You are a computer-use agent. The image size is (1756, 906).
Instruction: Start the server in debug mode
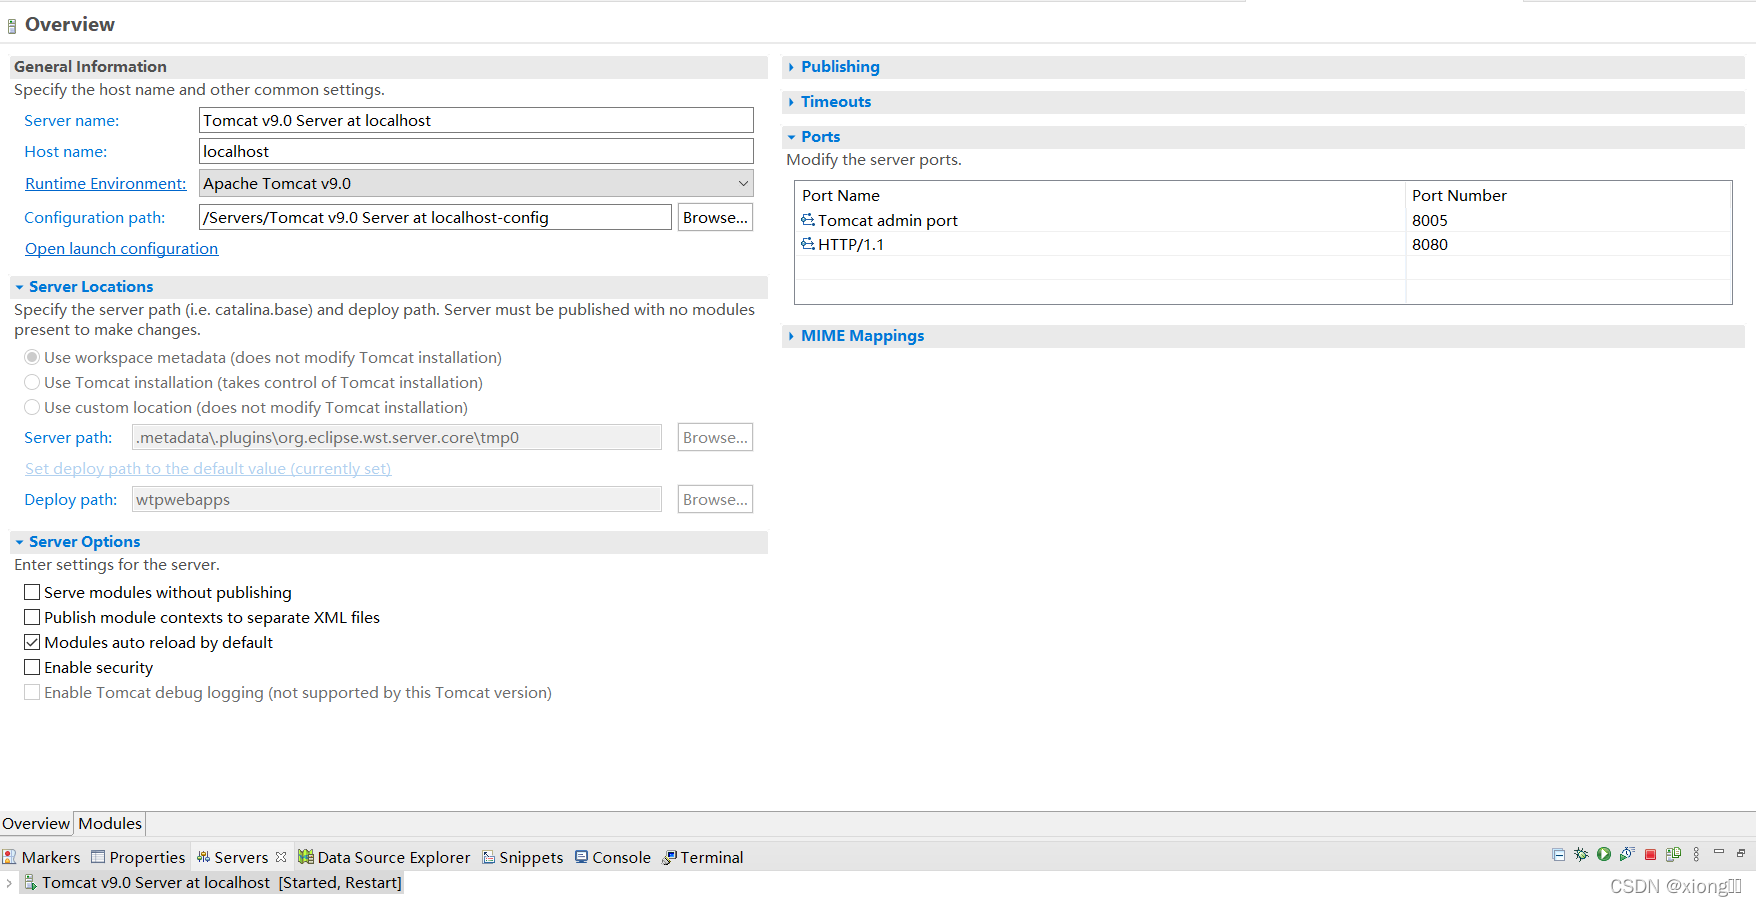pos(1581,855)
